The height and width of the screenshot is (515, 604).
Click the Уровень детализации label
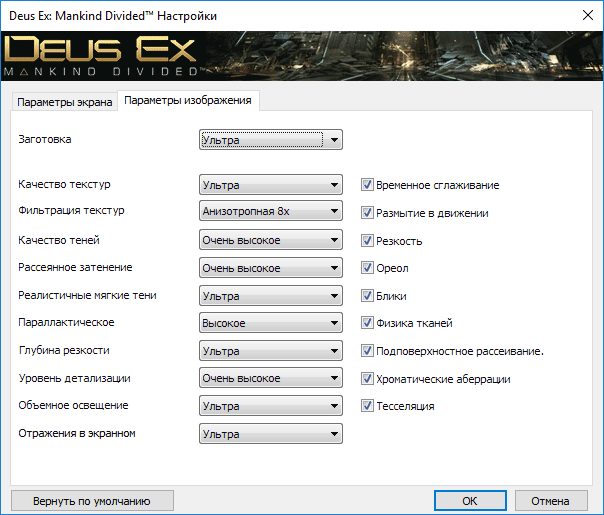74,378
